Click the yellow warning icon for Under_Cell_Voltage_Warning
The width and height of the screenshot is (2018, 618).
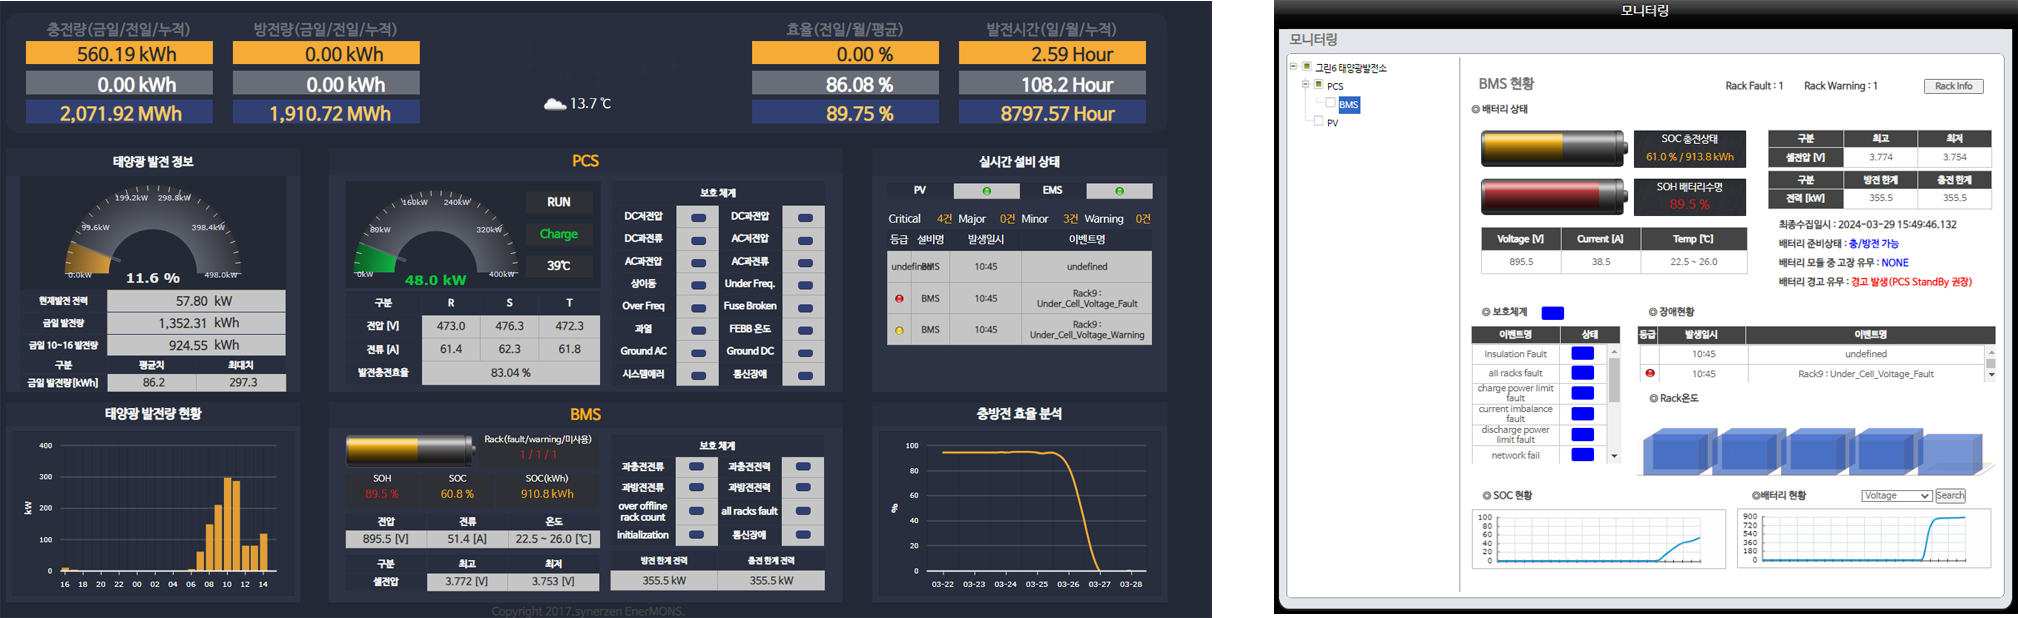pos(899,330)
